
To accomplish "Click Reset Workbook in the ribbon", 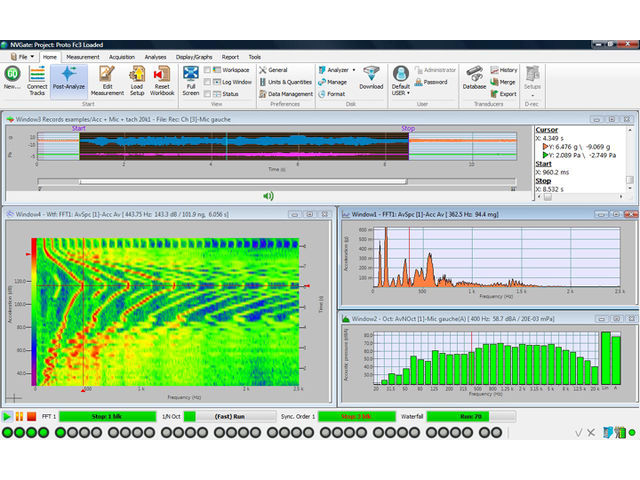I will (164, 79).
